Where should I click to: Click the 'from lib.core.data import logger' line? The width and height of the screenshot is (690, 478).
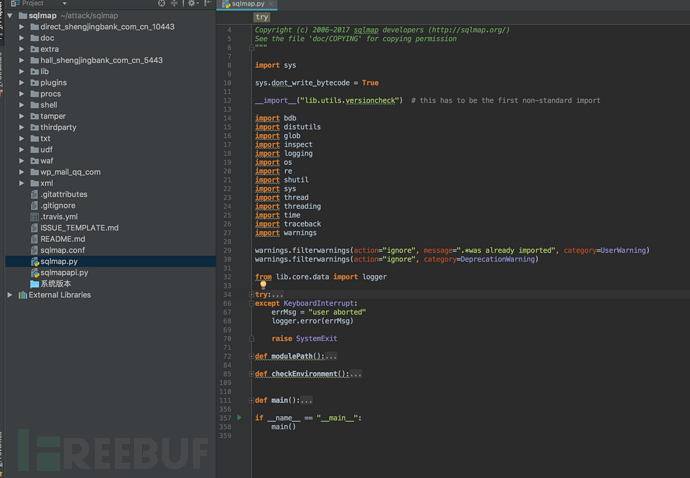[321, 277]
